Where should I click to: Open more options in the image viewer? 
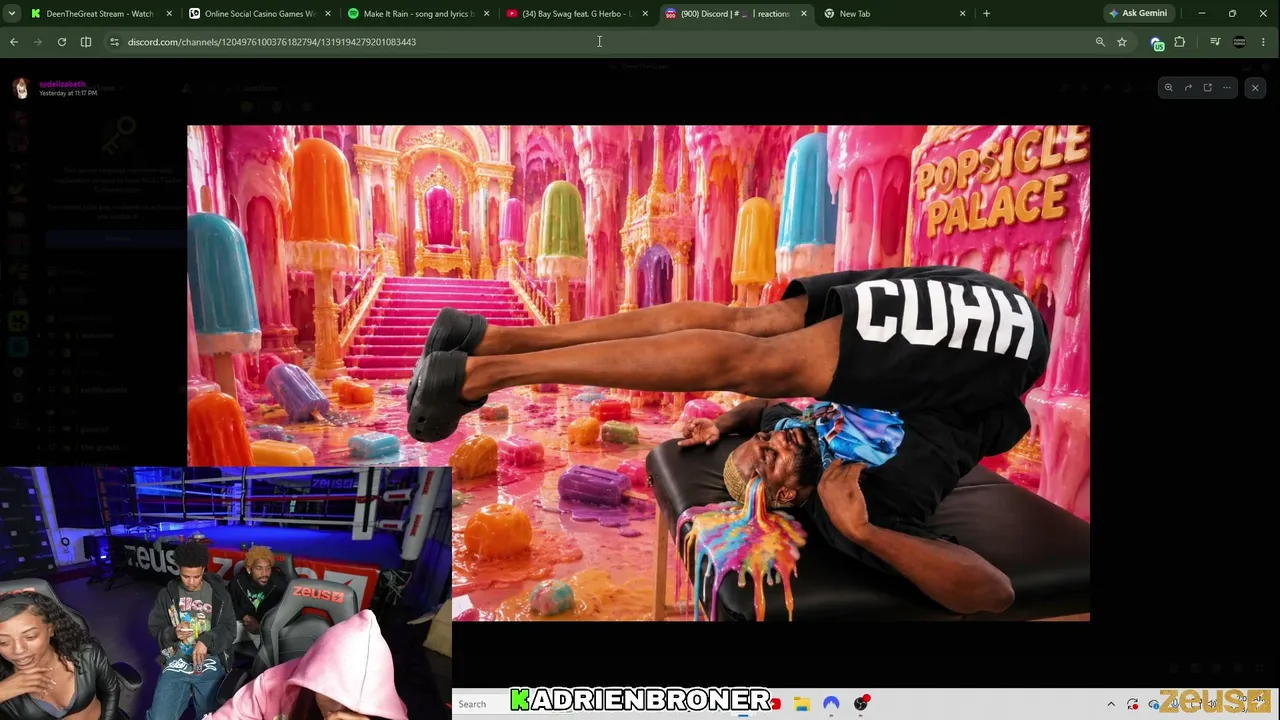[1226, 88]
